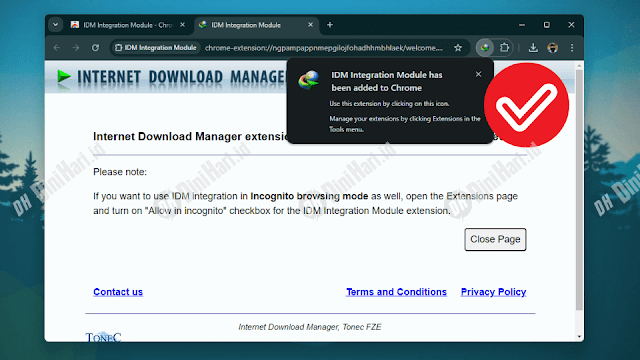Click the IDM Integration Module site chip
This screenshot has height=360, width=640.
click(x=156, y=48)
